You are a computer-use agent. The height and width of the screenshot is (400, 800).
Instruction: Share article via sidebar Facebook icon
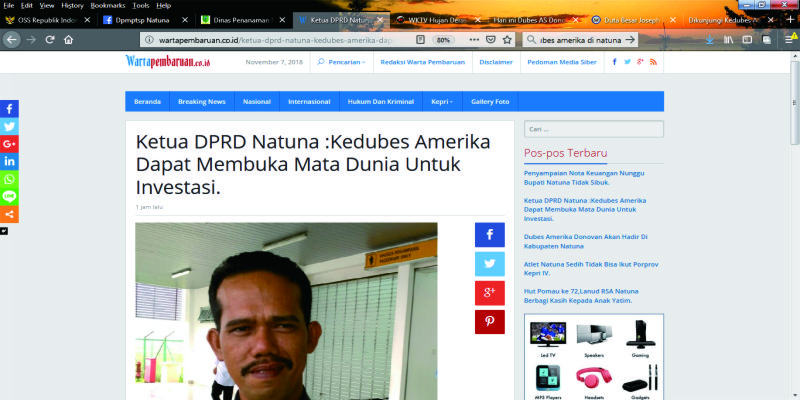tap(9, 109)
